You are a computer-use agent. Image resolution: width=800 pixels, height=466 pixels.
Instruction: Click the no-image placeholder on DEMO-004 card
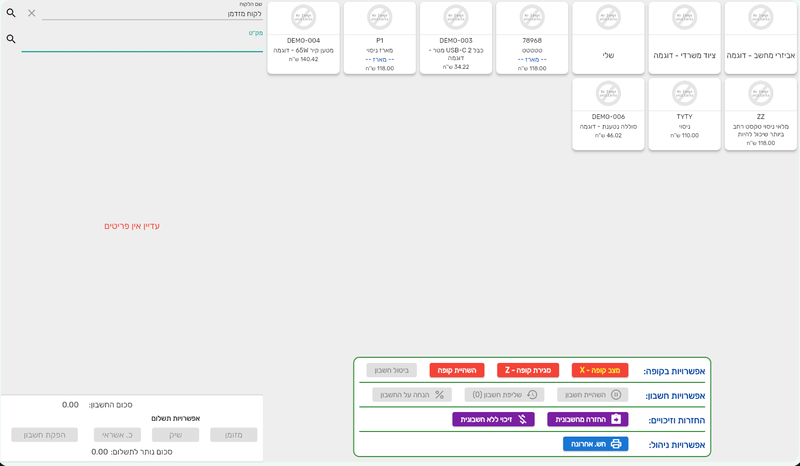pos(303,17)
